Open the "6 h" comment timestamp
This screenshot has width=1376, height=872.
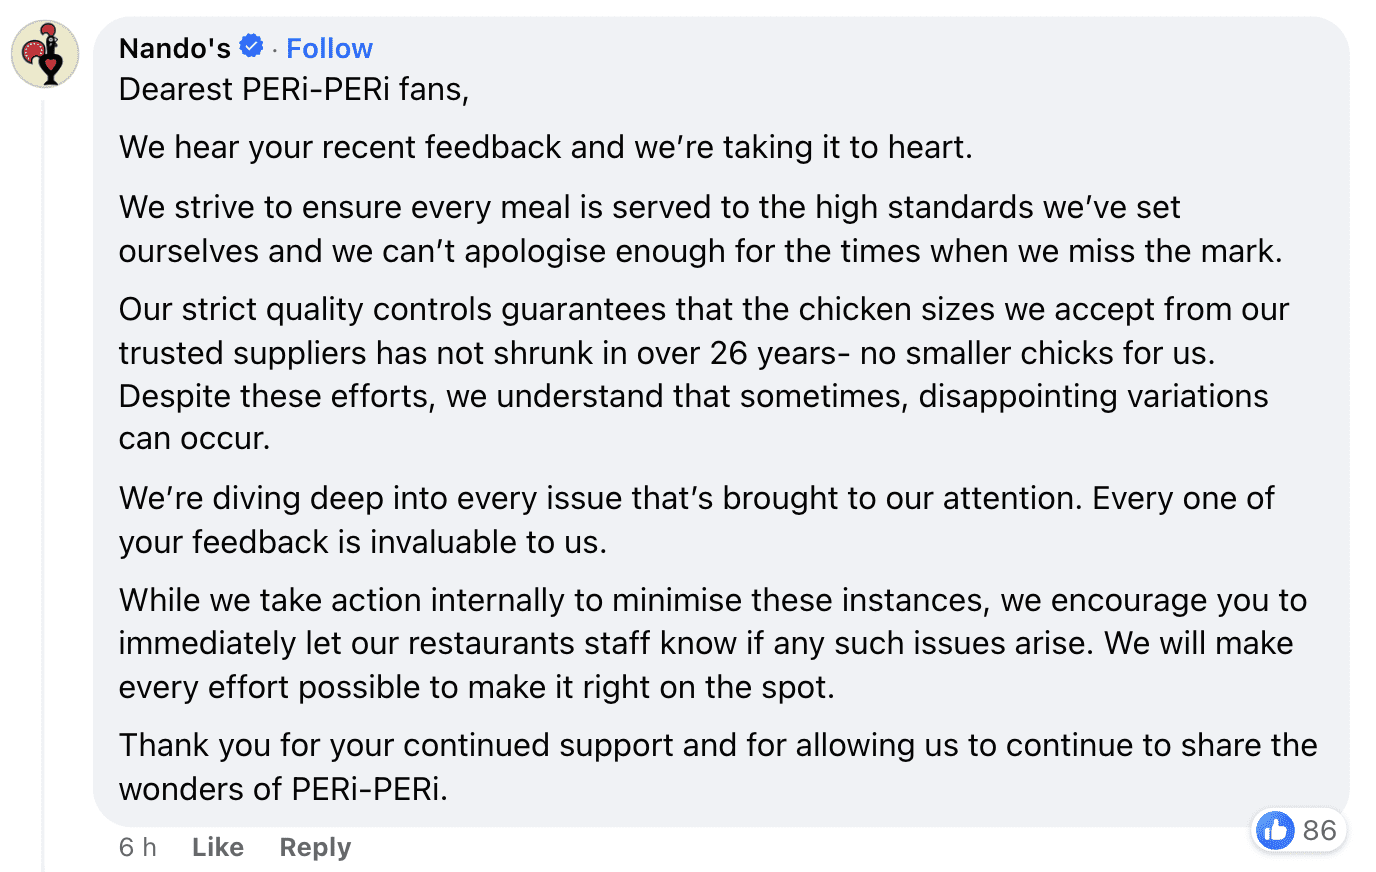137,847
